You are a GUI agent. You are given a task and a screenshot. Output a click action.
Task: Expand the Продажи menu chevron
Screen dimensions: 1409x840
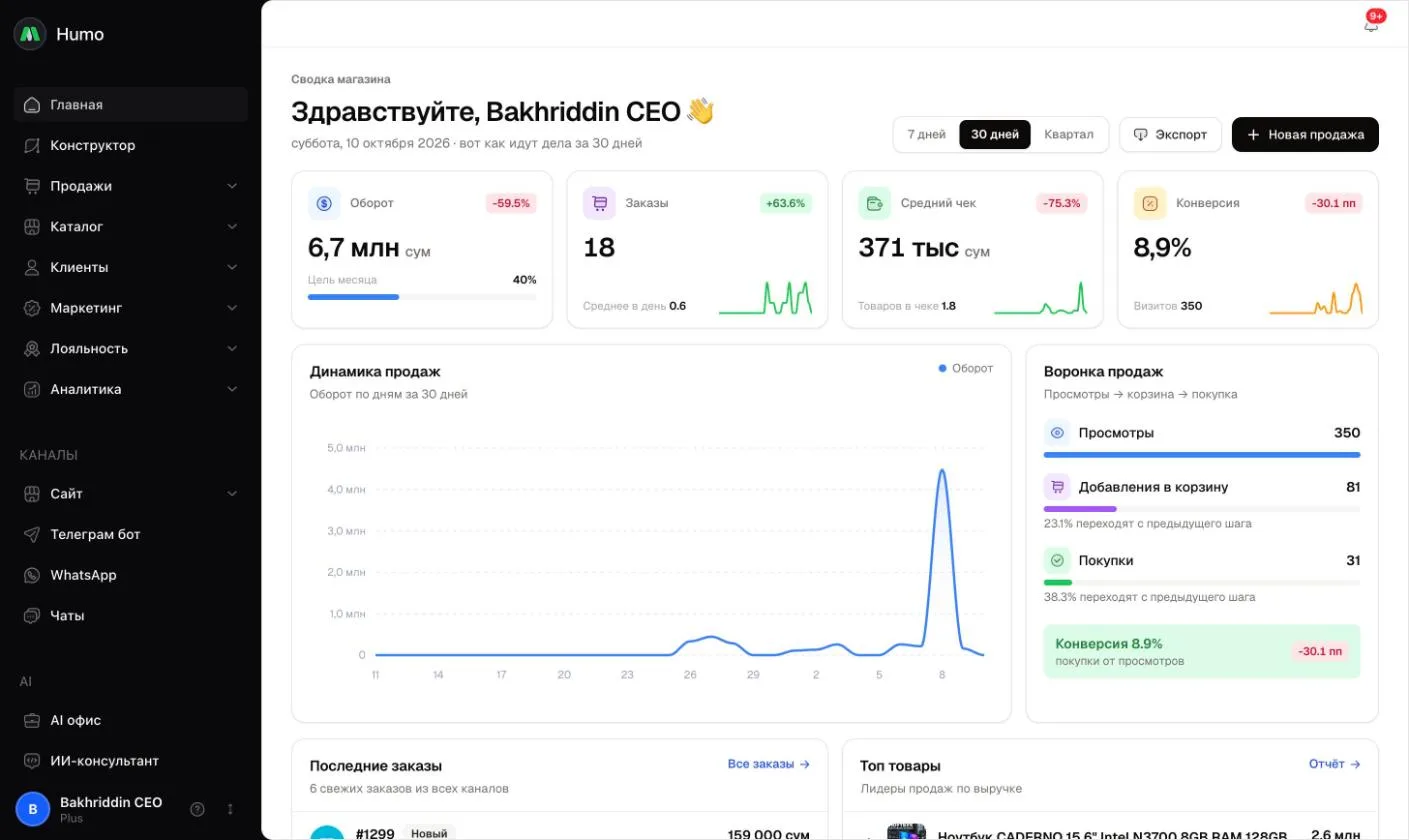232,186
